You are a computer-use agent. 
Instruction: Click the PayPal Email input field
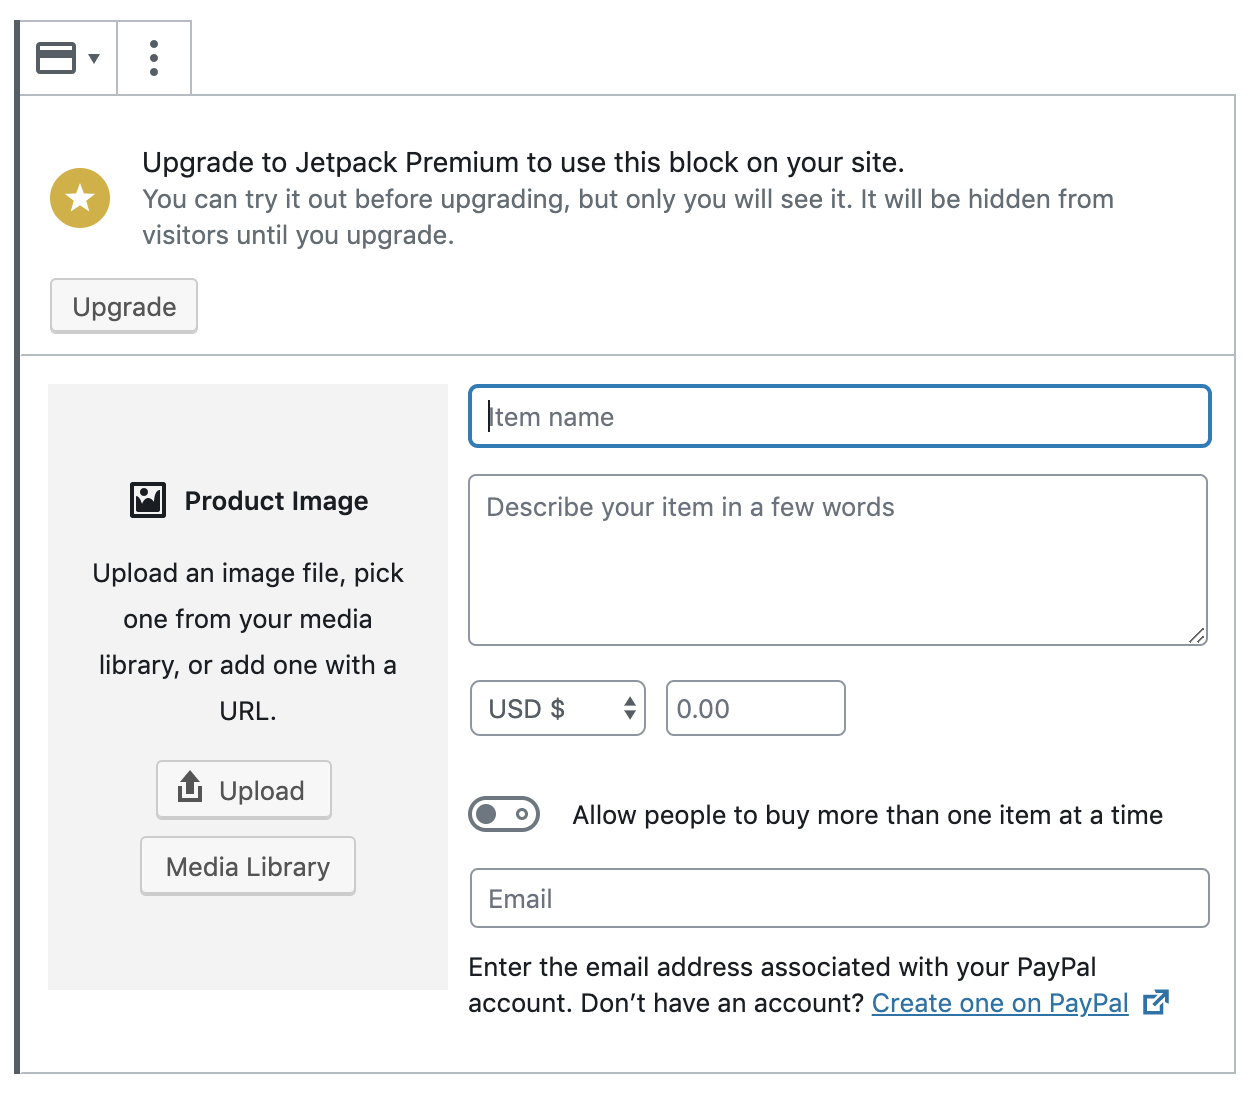click(840, 898)
